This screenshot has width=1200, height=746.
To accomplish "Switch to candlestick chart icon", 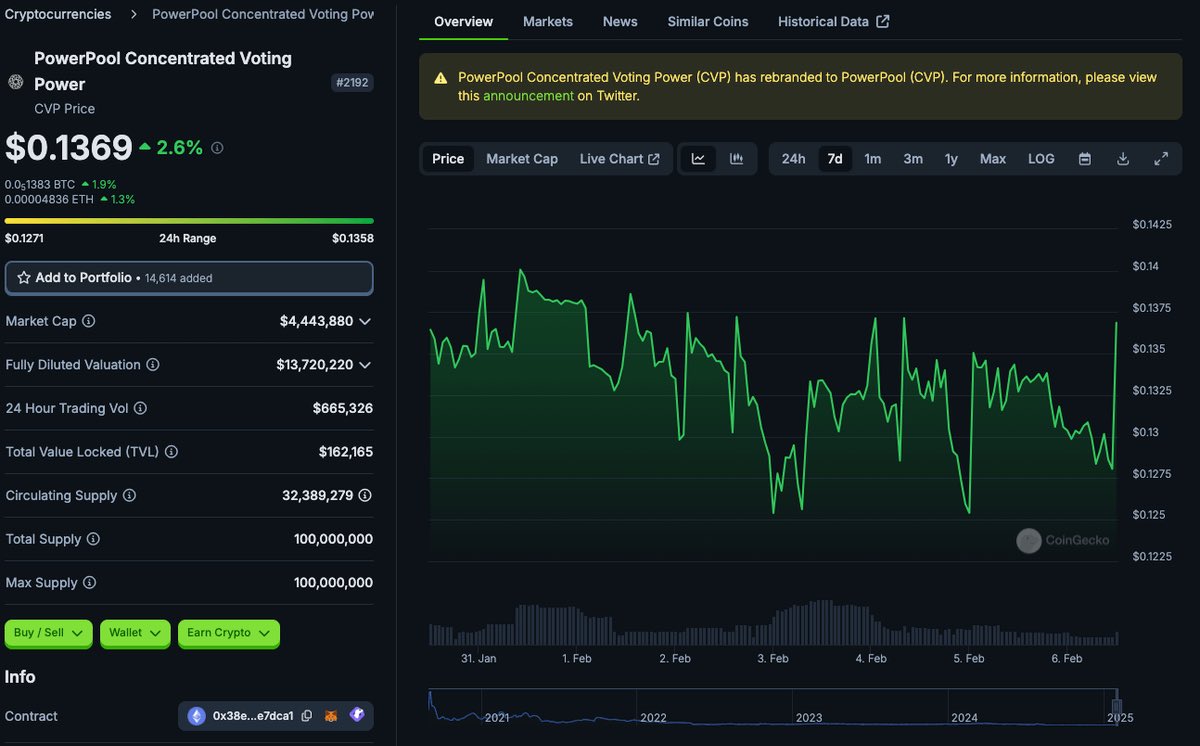I will (737, 159).
